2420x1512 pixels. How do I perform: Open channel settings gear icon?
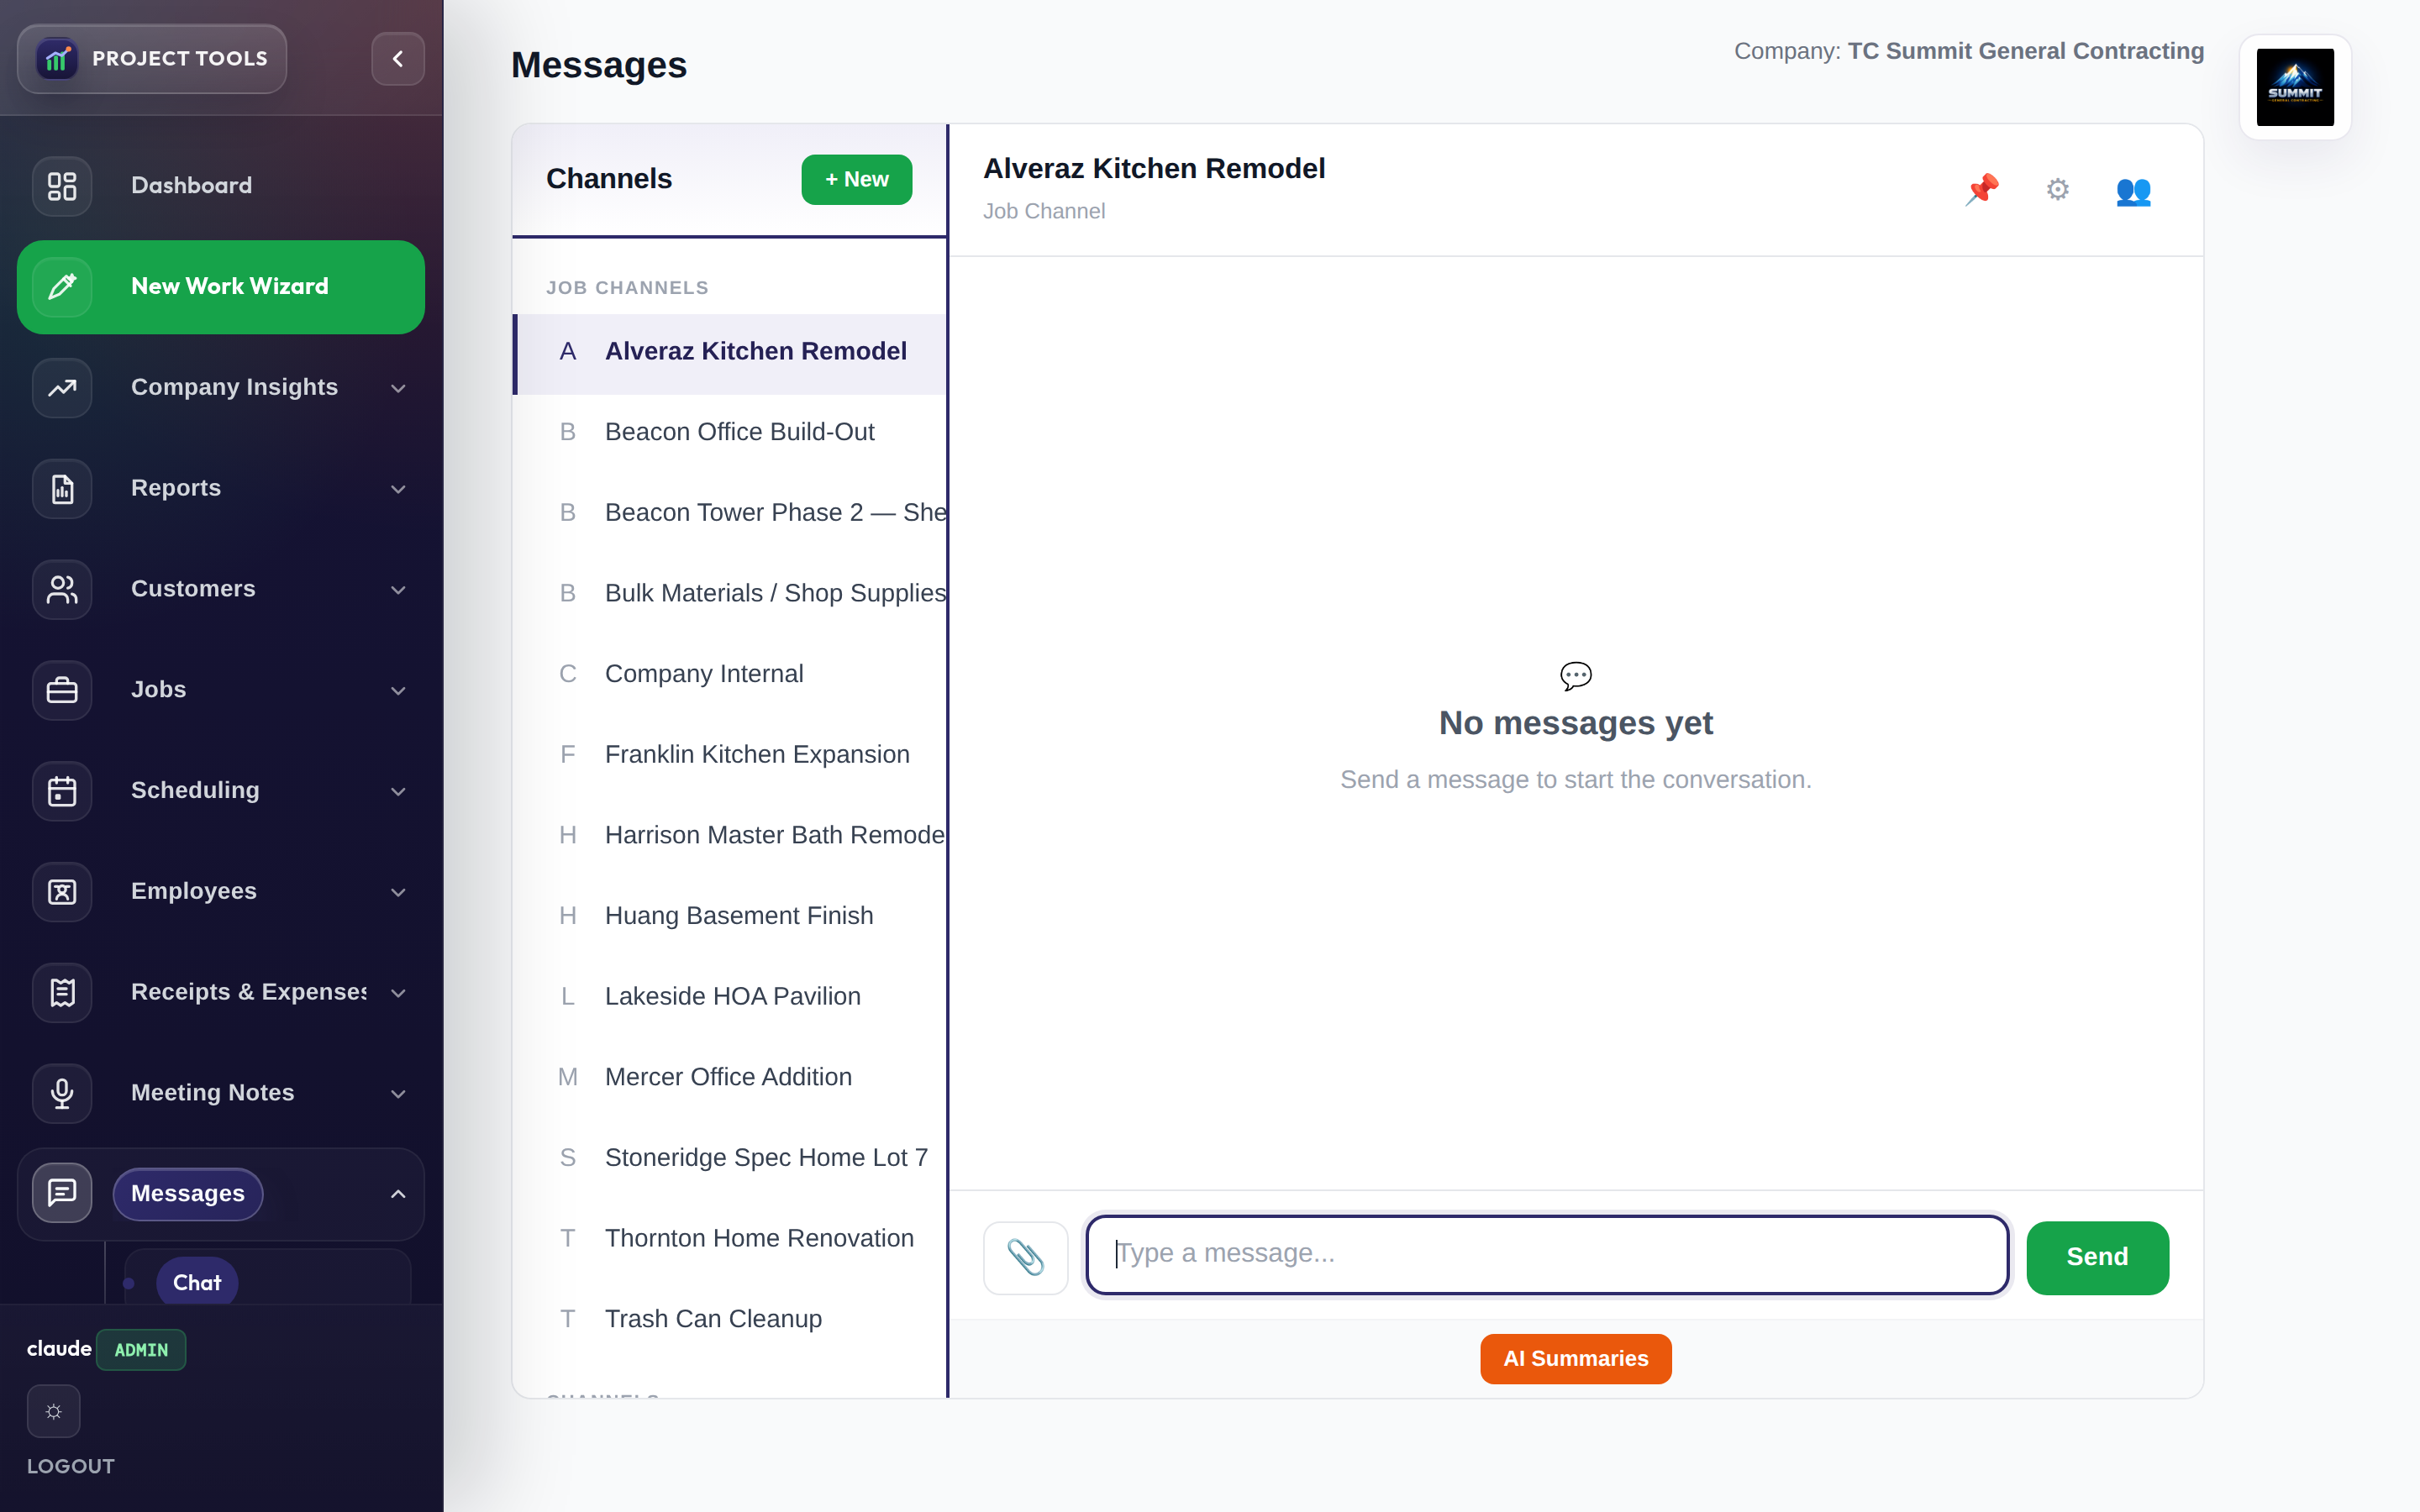[x=2057, y=189]
